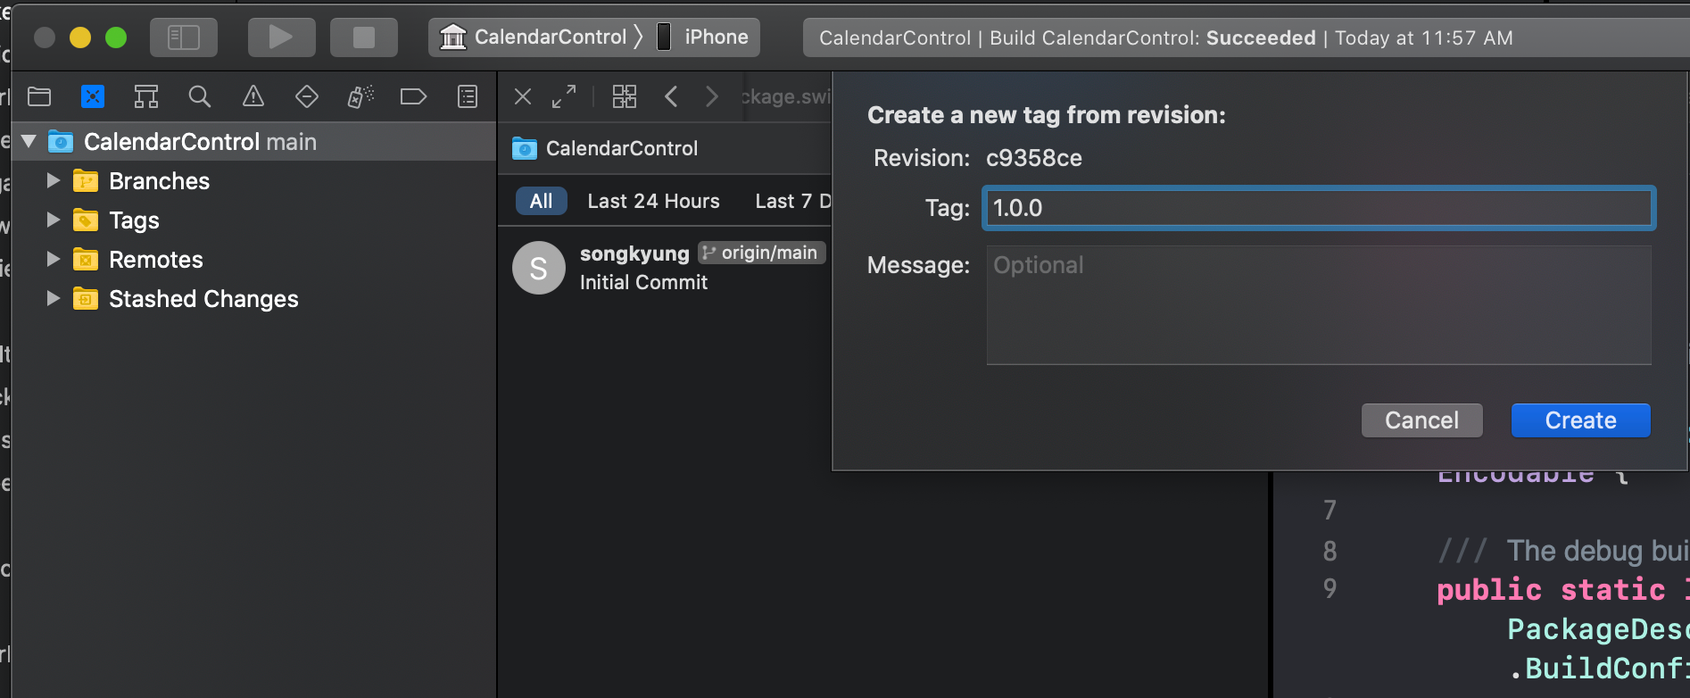
Task: Collapse the CalendarControl main repository
Action: point(29,142)
